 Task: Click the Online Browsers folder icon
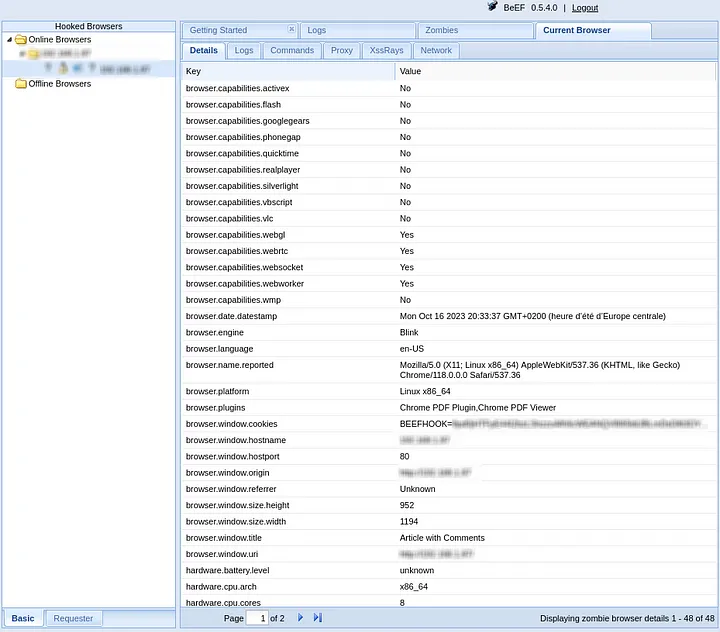coord(21,40)
